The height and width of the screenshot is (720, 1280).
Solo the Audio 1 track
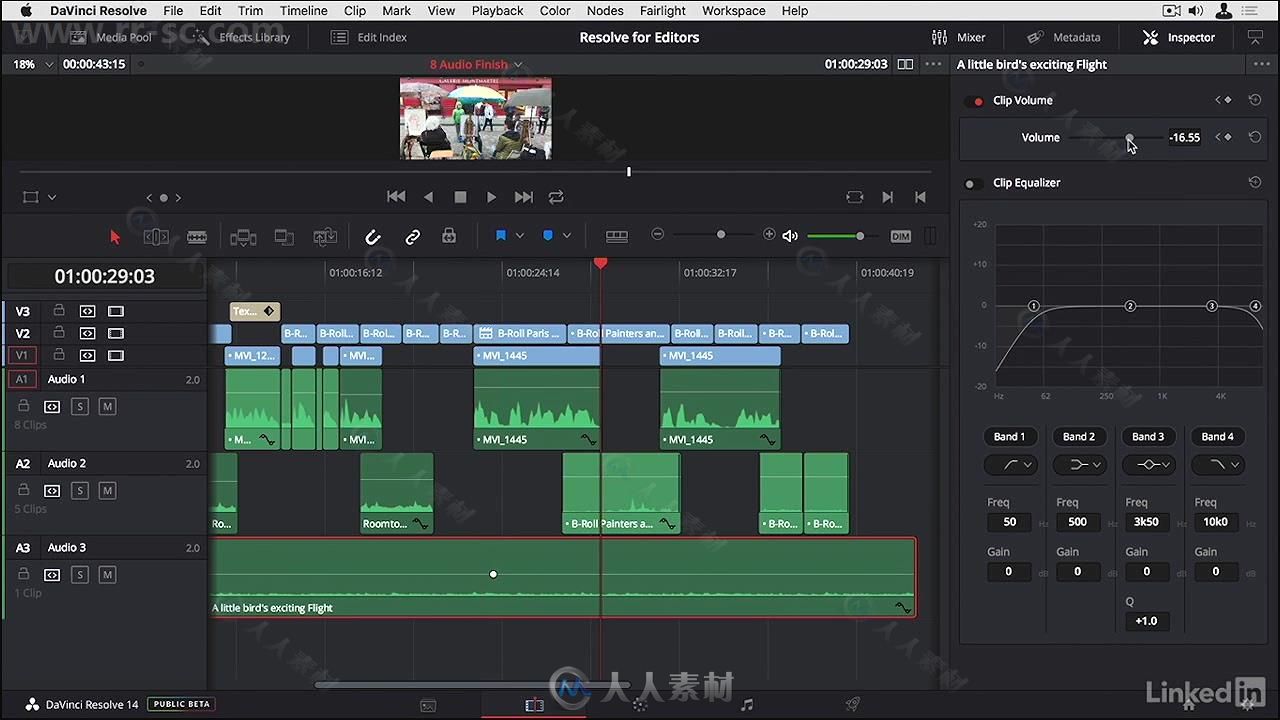[80, 406]
